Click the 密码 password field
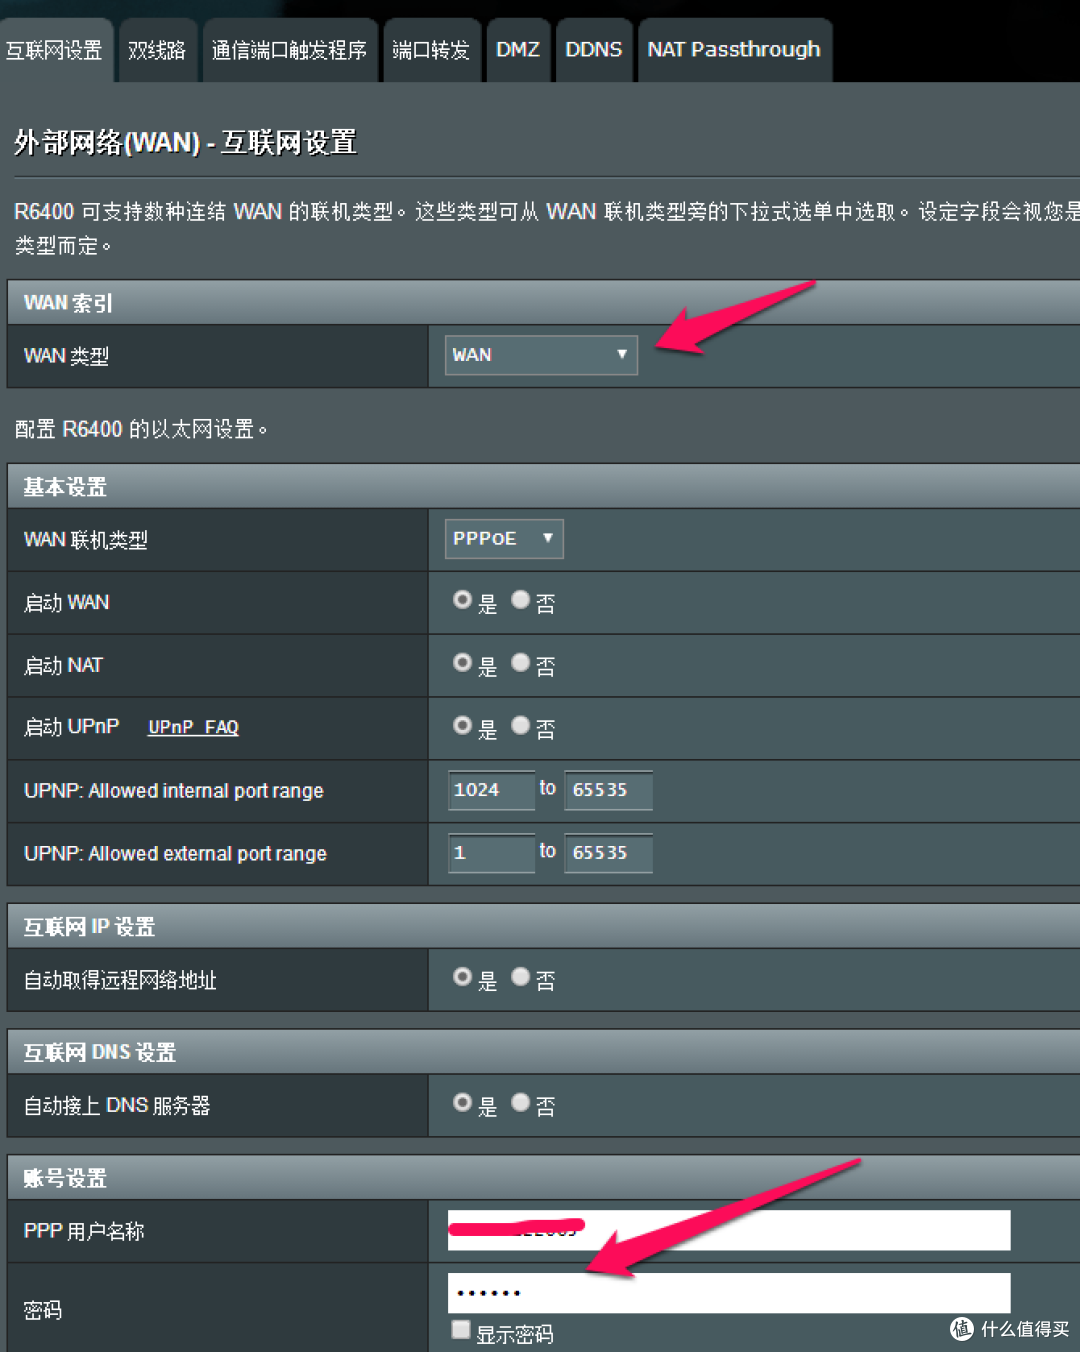Screen dimensions: 1080x1352 point(728,1293)
